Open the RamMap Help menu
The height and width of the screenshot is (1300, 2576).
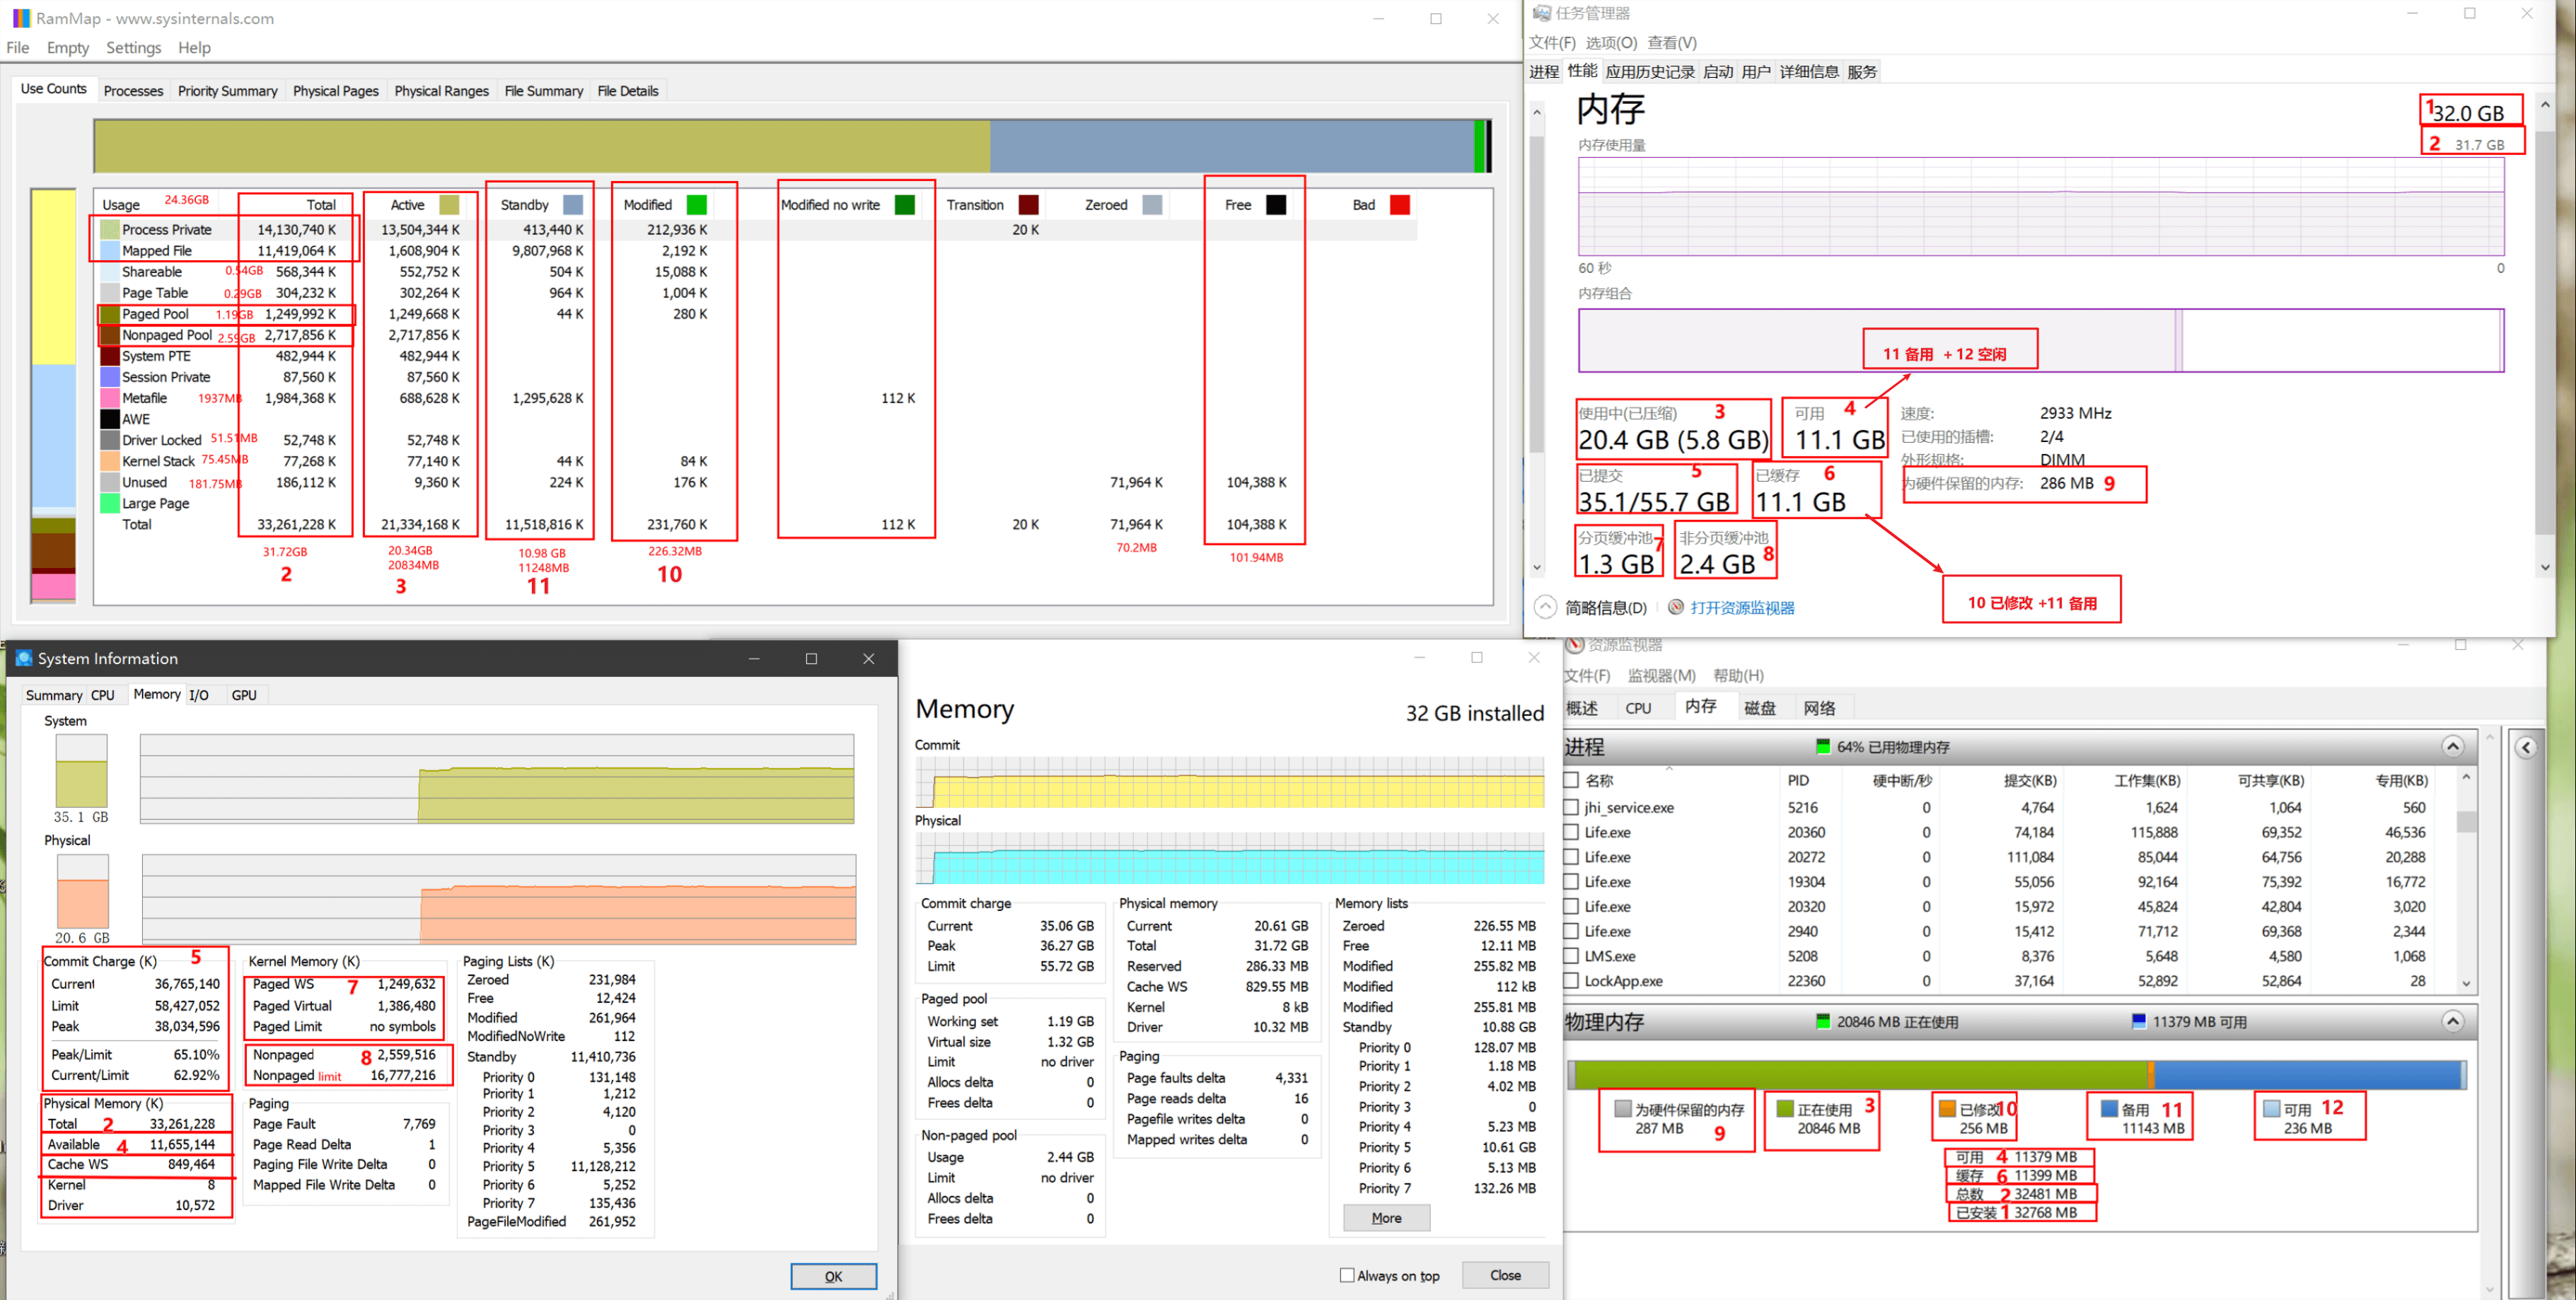click(x=194, y=47)
